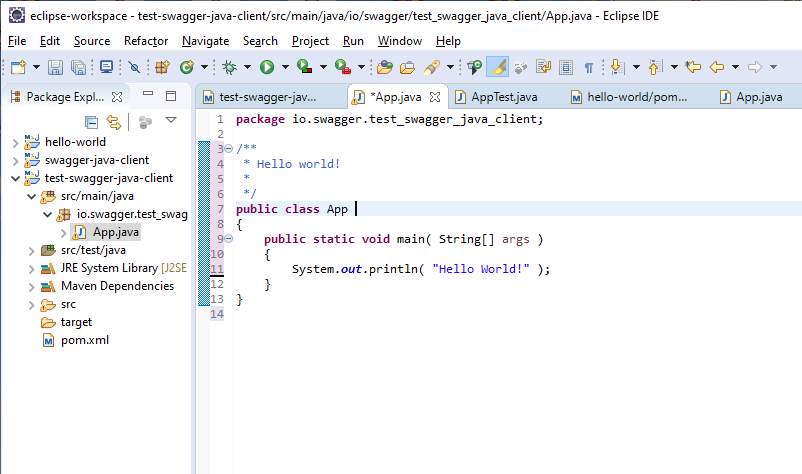802x474 pixels.
Task: Click the Back navigation arrow icon
Action: (716, 67)
